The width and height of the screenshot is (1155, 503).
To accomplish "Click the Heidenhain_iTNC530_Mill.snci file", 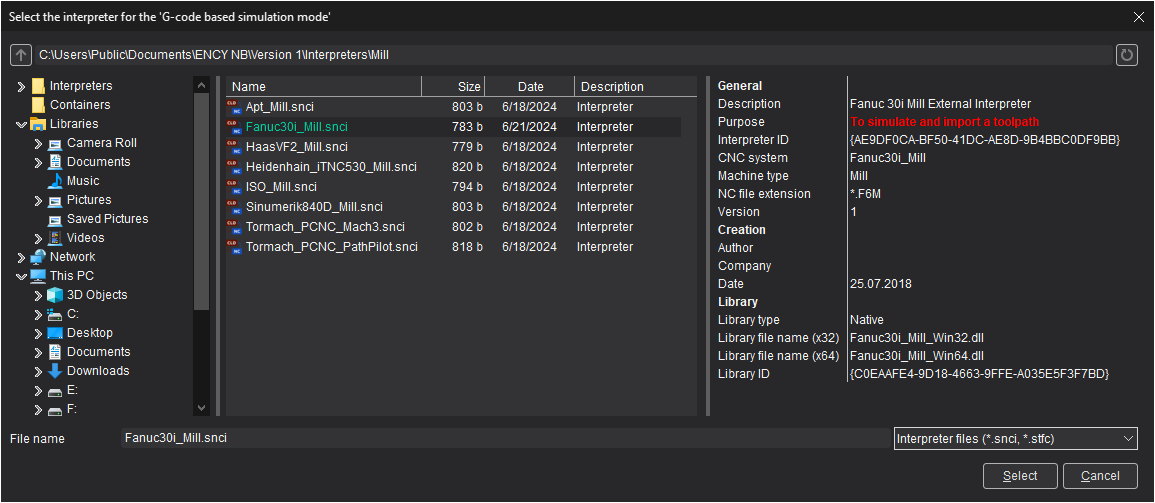I will pyautogui.click(x=330, y=167).
